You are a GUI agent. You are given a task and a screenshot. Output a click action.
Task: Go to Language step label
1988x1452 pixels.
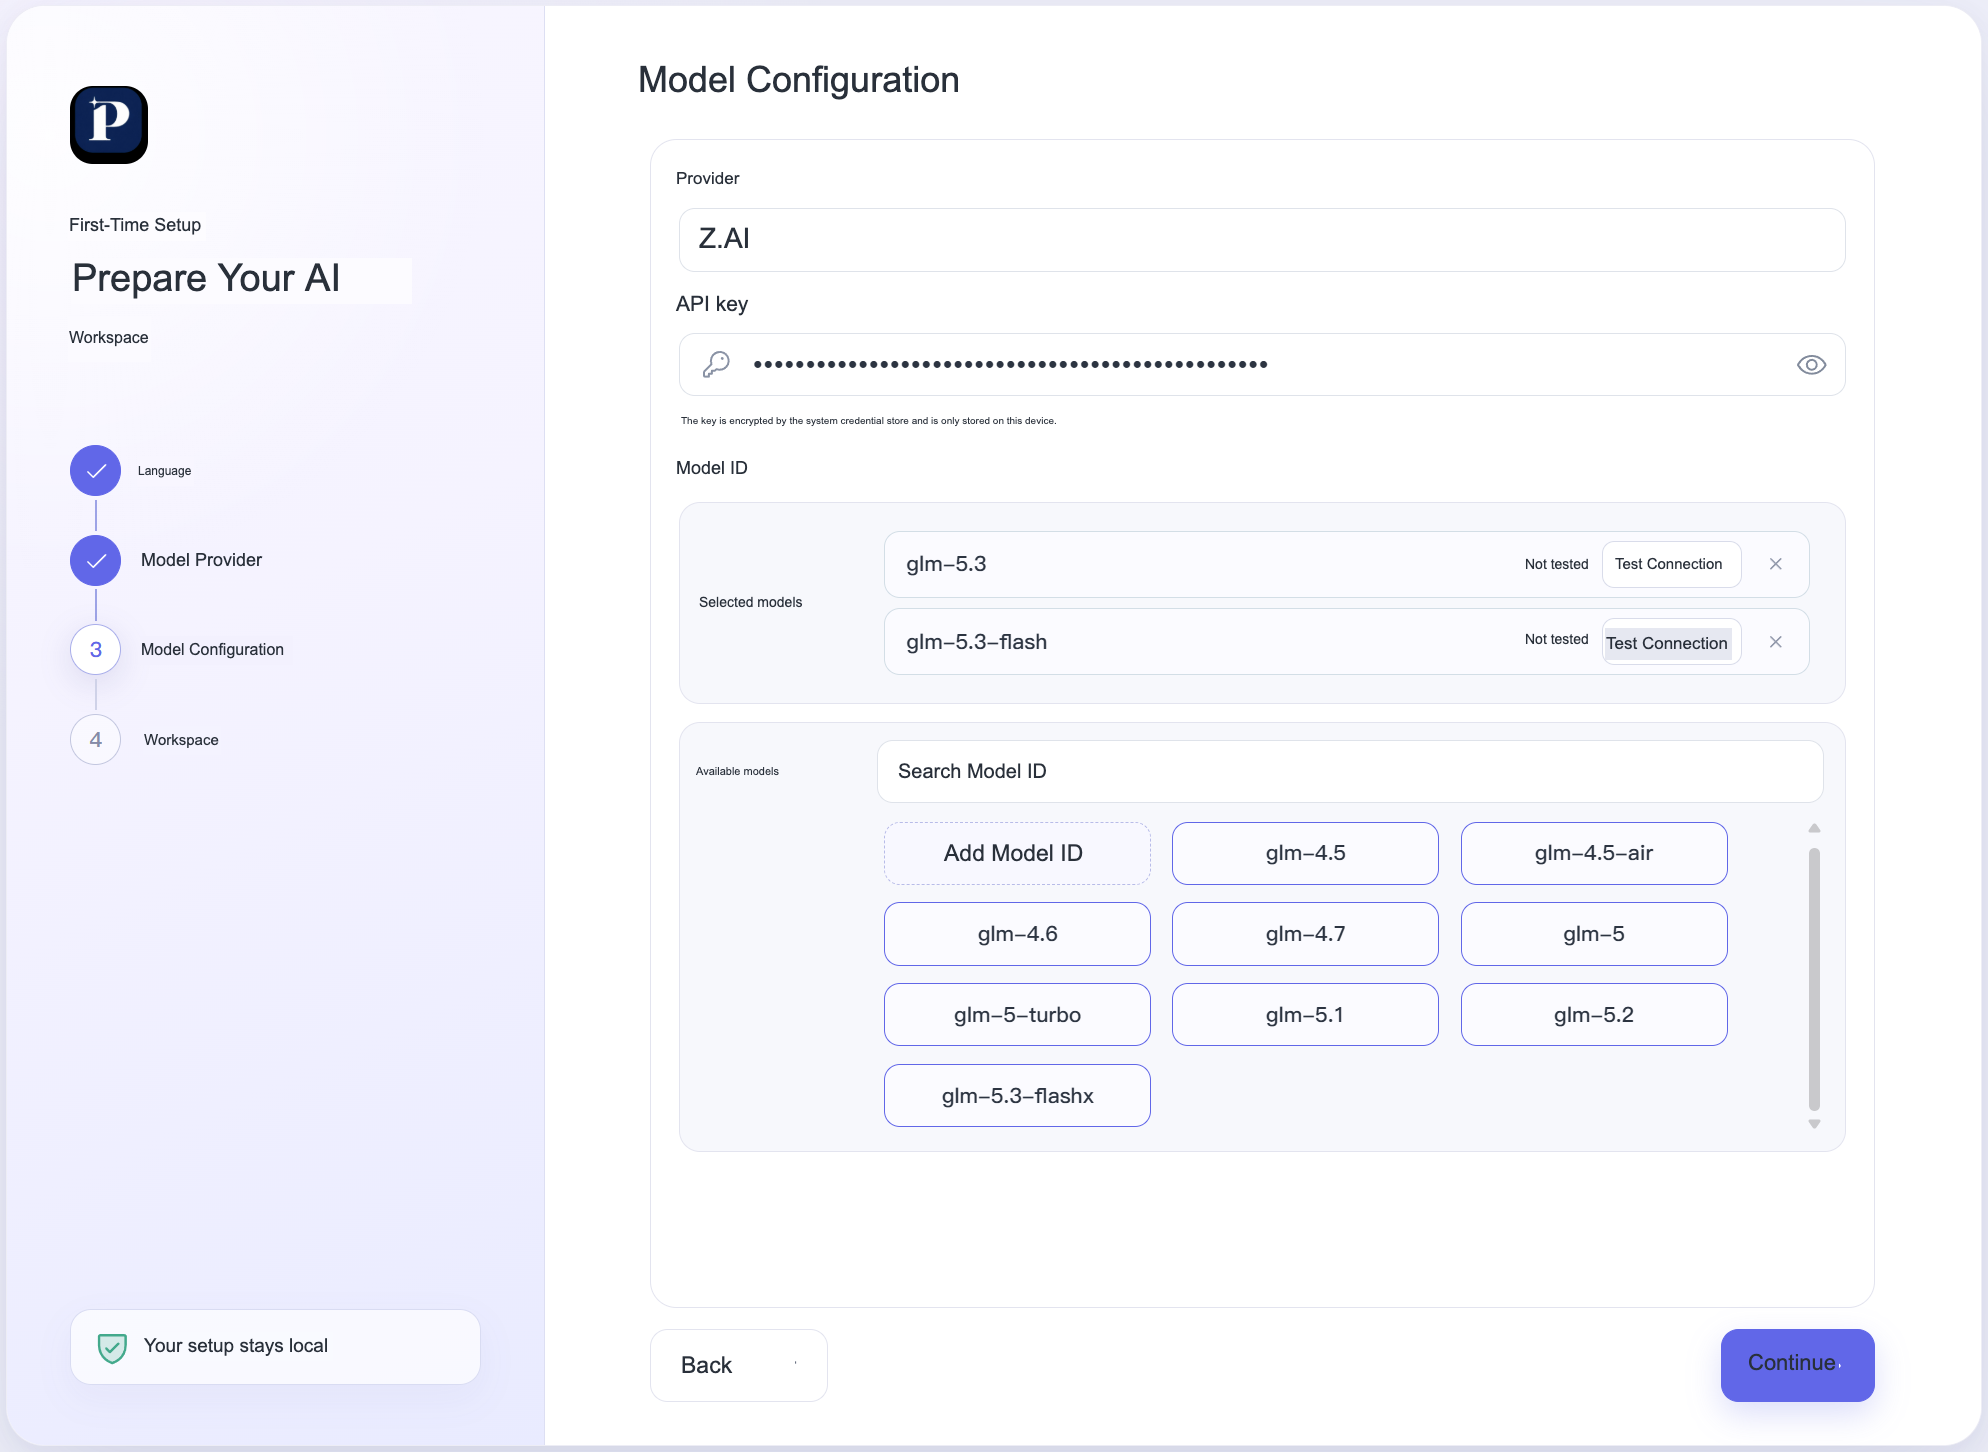click(x=164, y=471)
